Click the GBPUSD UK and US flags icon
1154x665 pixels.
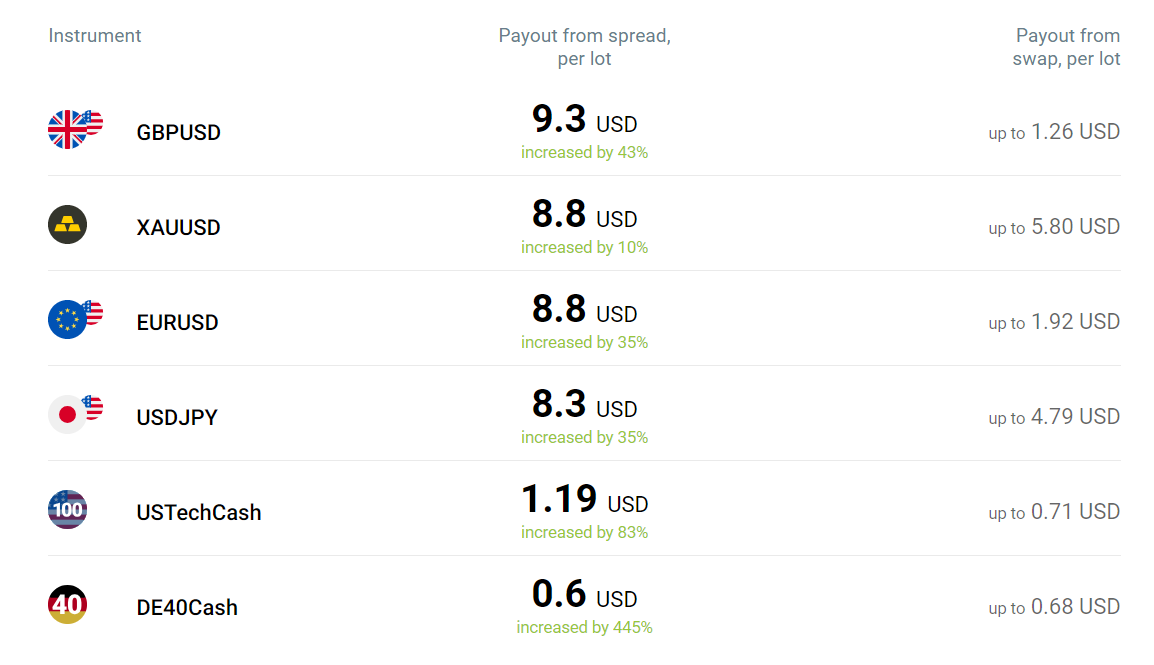[x=75, y=129]
